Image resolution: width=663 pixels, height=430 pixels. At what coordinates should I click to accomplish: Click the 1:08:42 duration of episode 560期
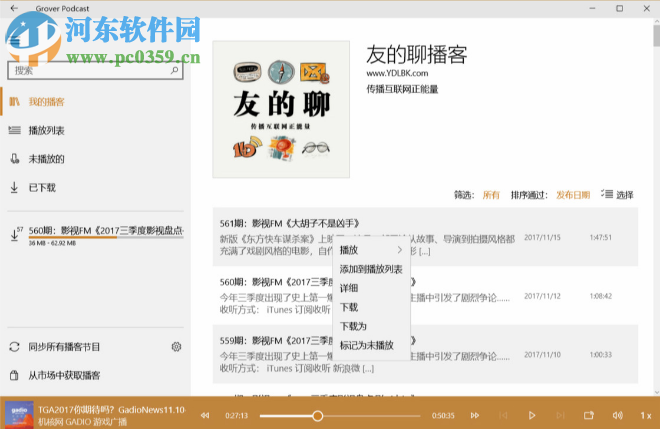(601, 296)
